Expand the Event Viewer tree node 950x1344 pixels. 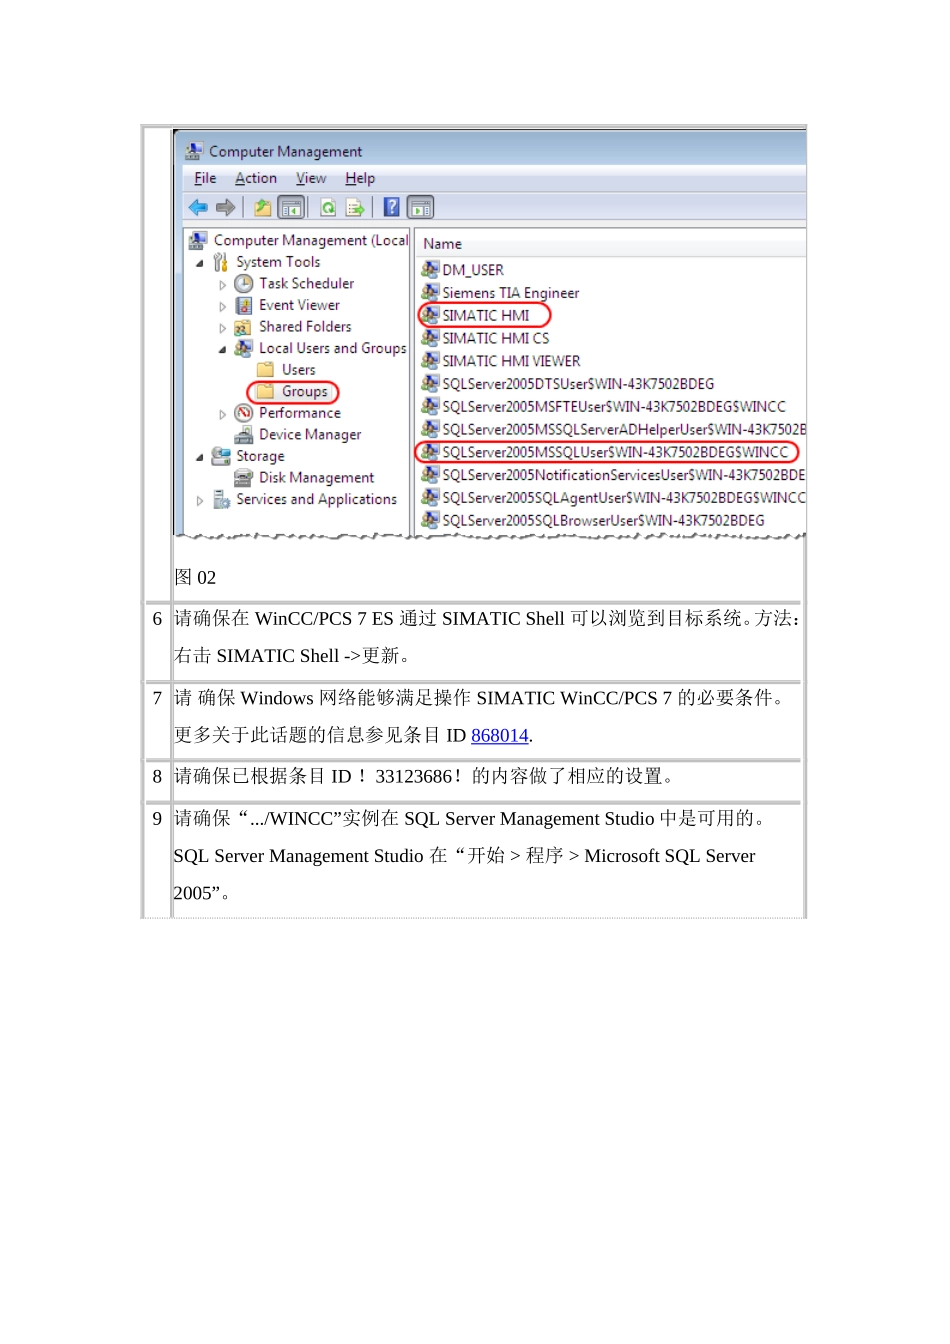pos(222,306)
